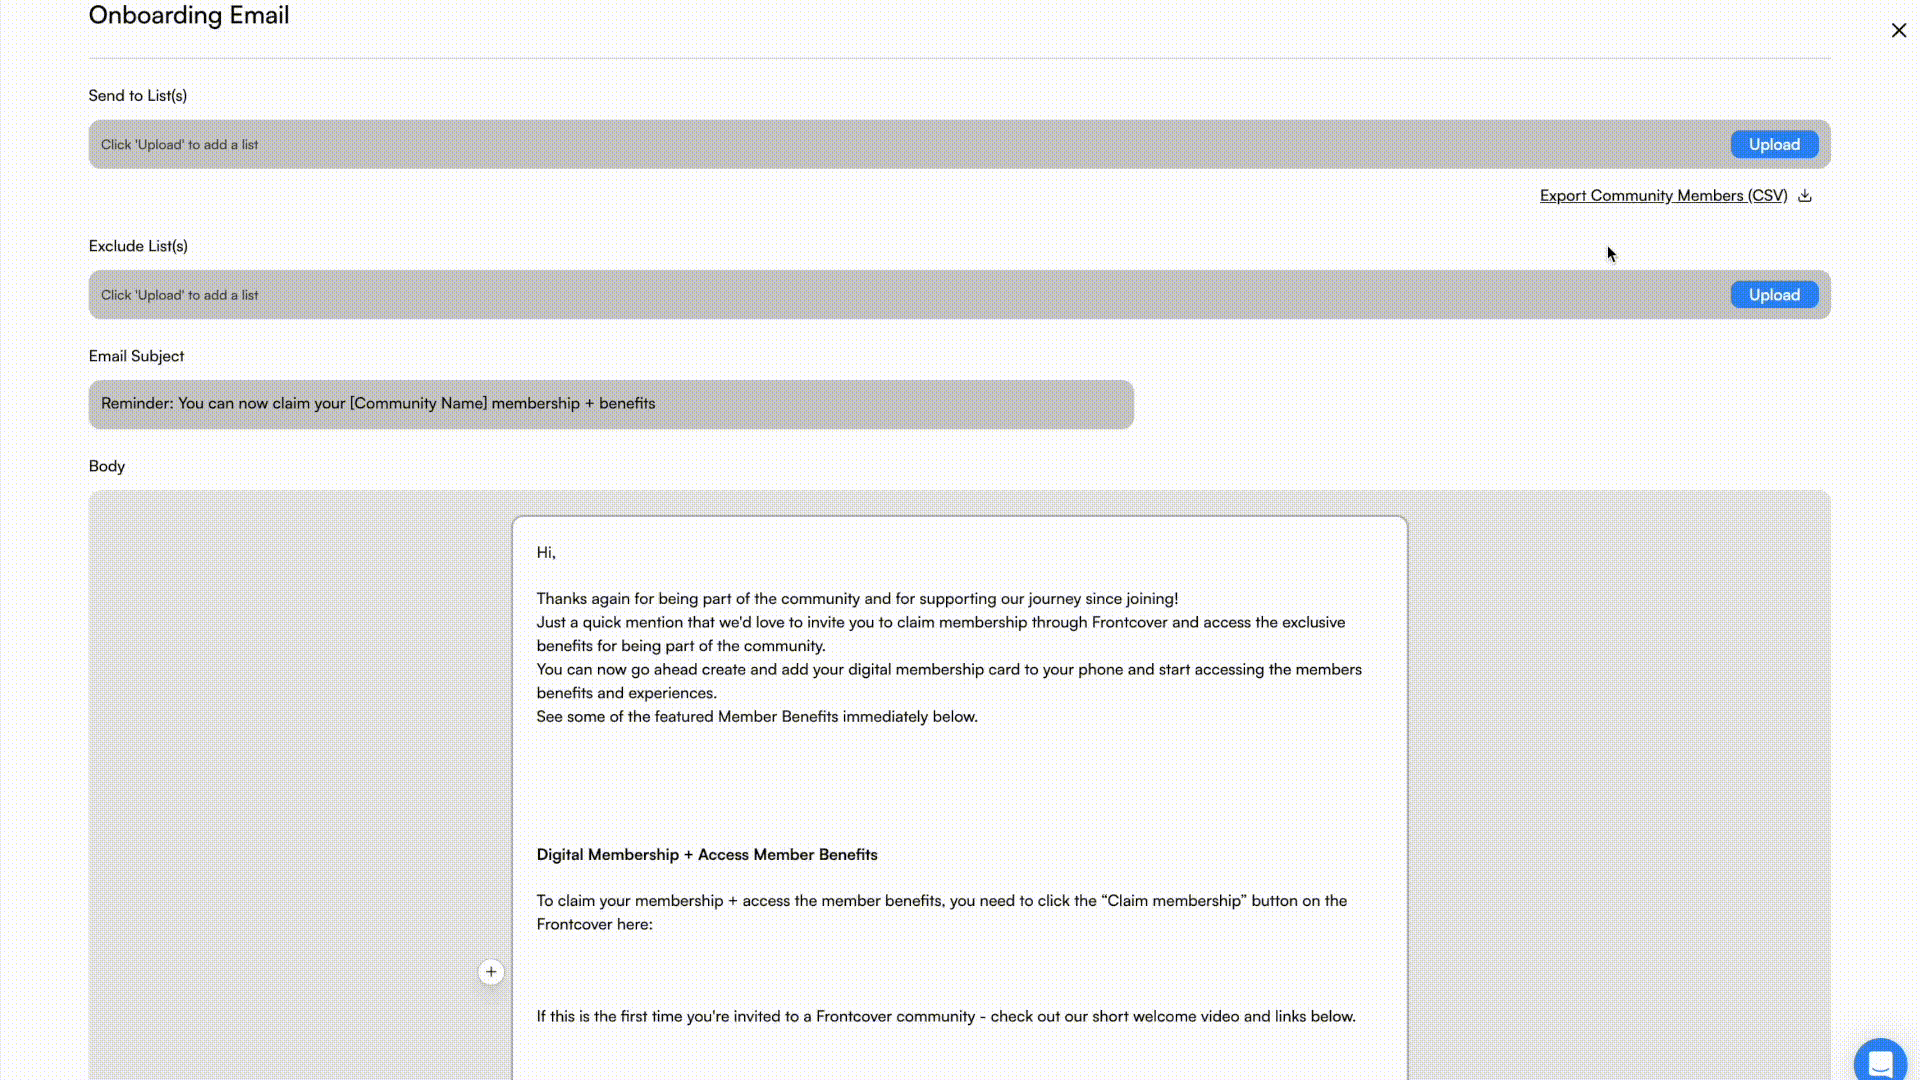The image size is (1920, 1080).
Task: Click the Exclude List(s) field
Action: (900, 295)
